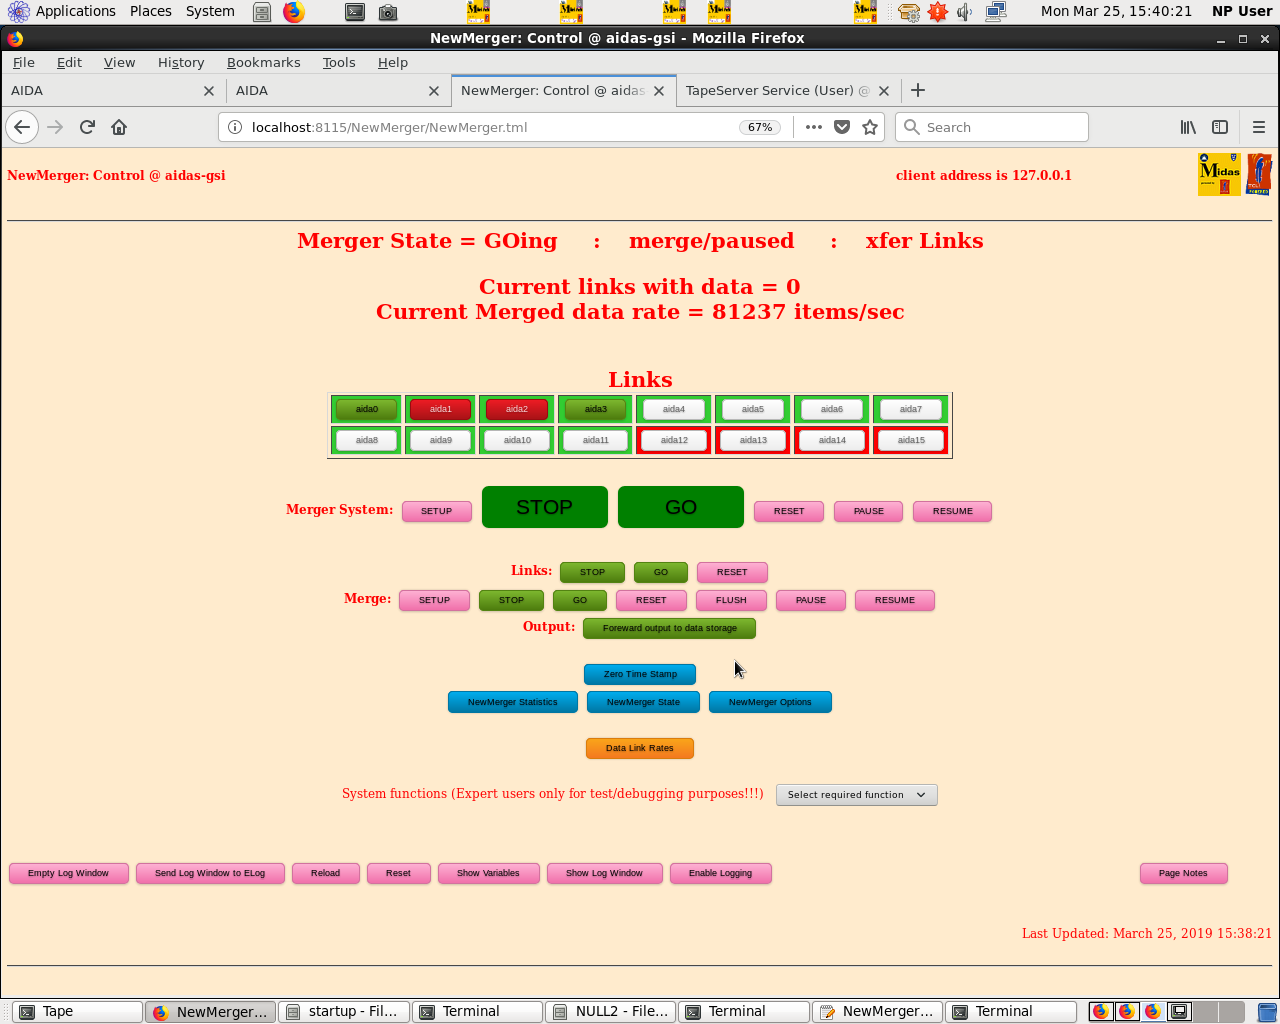Open the trash icon in the bottom panel

(1267, 1012)
